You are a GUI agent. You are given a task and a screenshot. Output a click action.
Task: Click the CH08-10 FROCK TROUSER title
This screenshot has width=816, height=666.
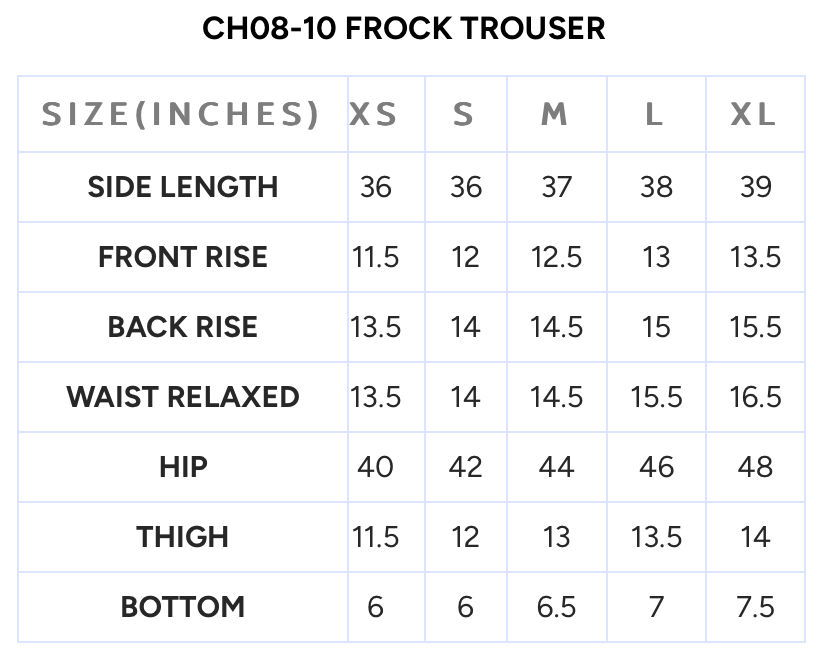pyautogui.click(x=403, y=28)
